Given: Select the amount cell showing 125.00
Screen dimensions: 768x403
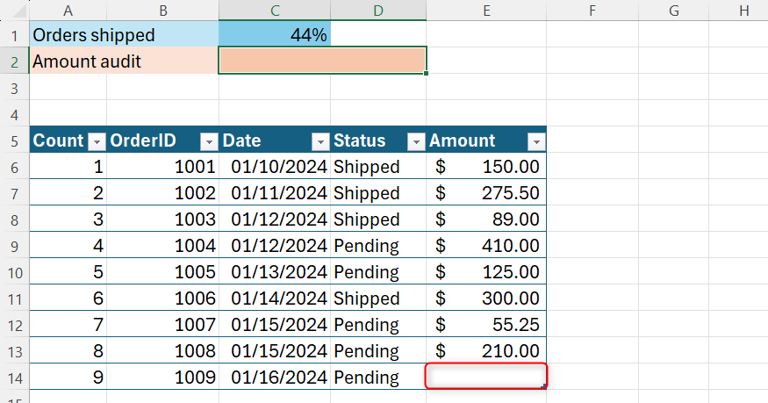Looking at the screenshot, I should pos(486,272).
